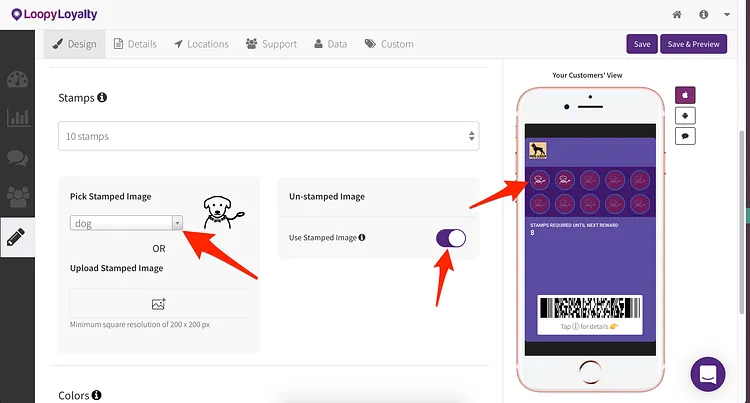Click the dog stamp preview image
The width and height of the screenshot is (750, 403).
(x=222, y=212)
